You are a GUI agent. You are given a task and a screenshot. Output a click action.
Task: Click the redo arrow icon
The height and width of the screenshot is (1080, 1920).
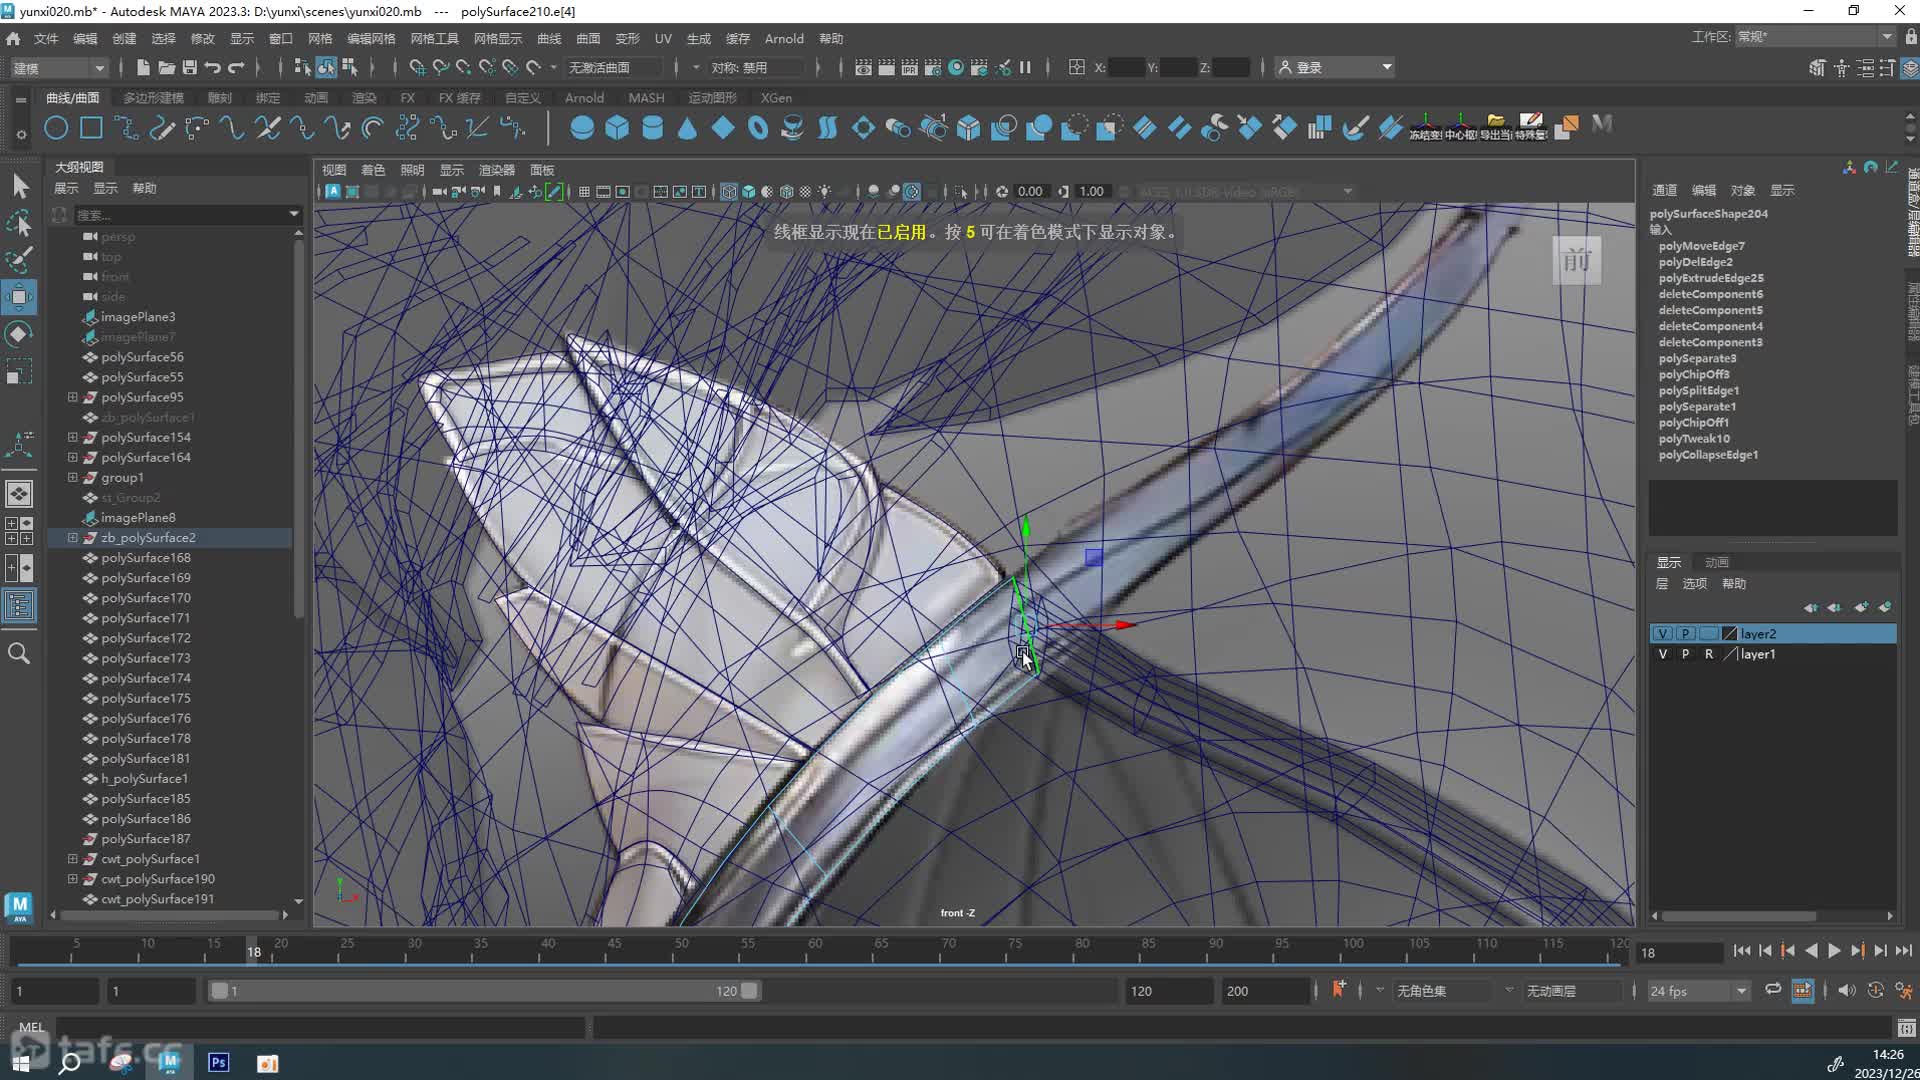coord(236,67)
